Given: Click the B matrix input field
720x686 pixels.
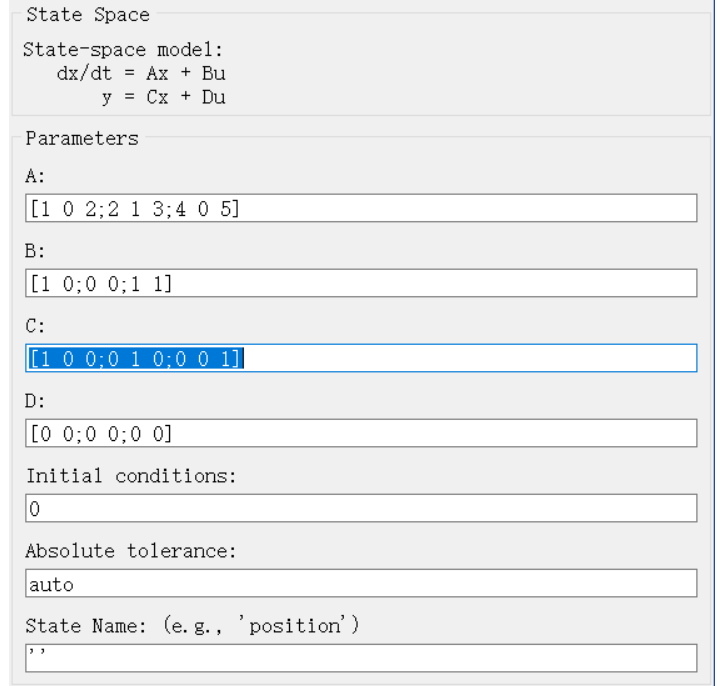Looking at the screenshot, I should coord(360,283).
